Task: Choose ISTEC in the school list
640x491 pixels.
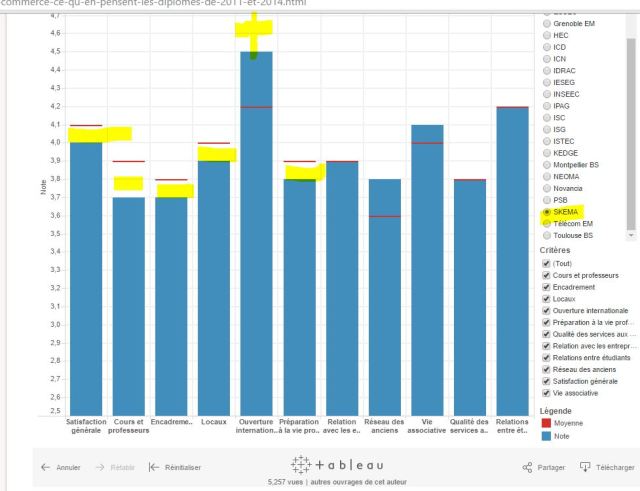Action: (x=547, y=141)
